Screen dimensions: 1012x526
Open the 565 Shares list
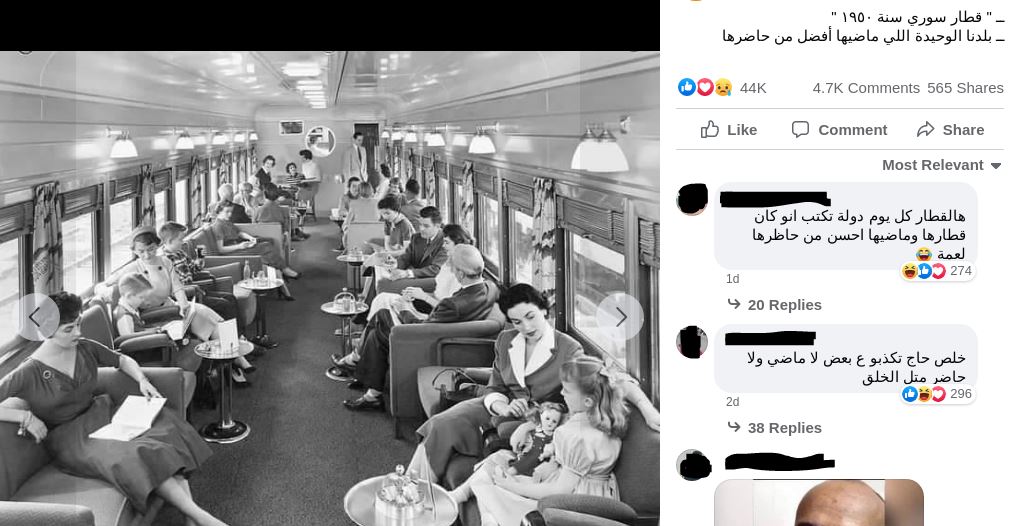[966, 88]
